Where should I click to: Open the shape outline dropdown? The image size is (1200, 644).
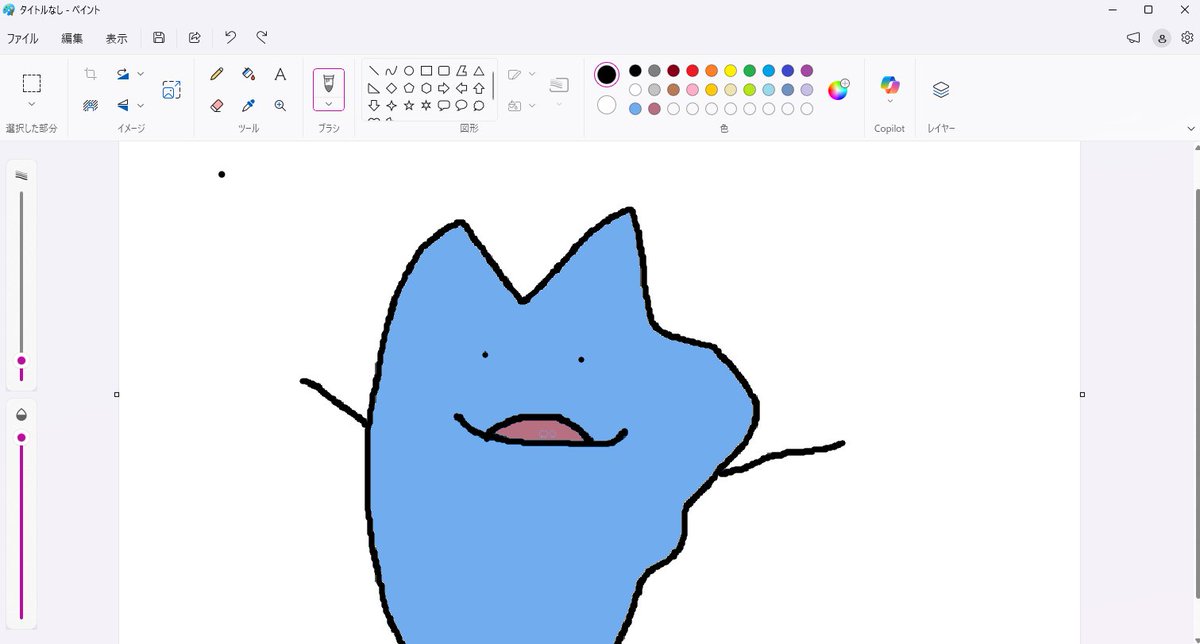(x=532, y=74)
